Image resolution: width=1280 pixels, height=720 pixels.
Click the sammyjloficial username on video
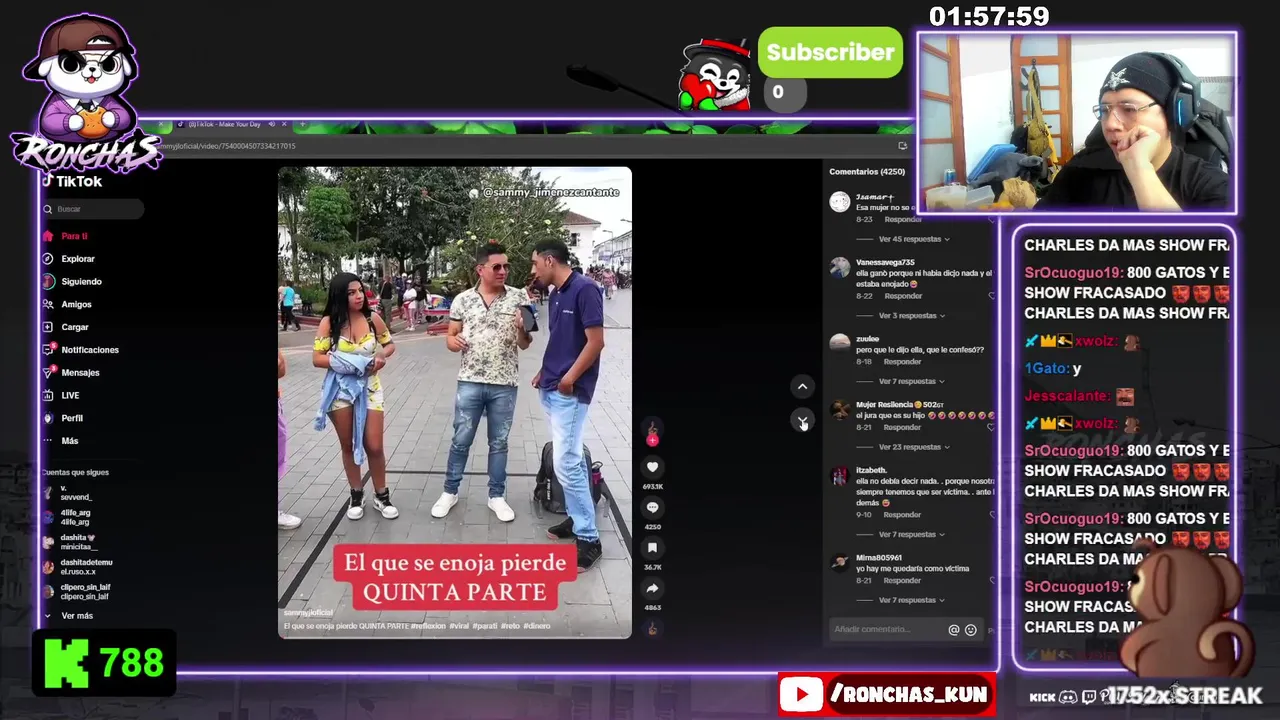(x=308, y=613)
